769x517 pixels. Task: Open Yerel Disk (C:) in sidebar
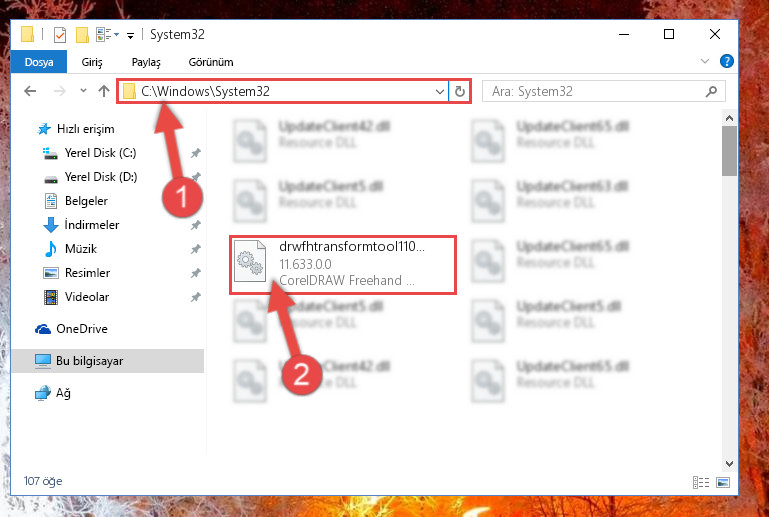pyautogui.click(x=101, y=153)
